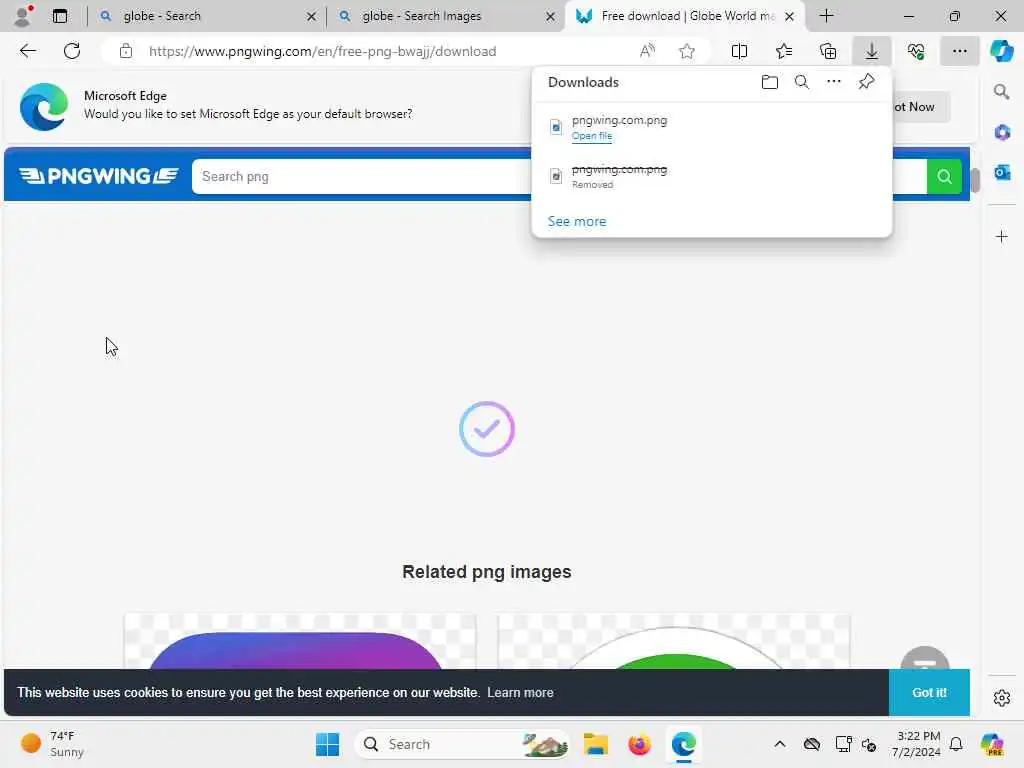The image size is (1024, 768).
Task: Open downloads folder icon in Downloads panel
Action: (770, 82)
